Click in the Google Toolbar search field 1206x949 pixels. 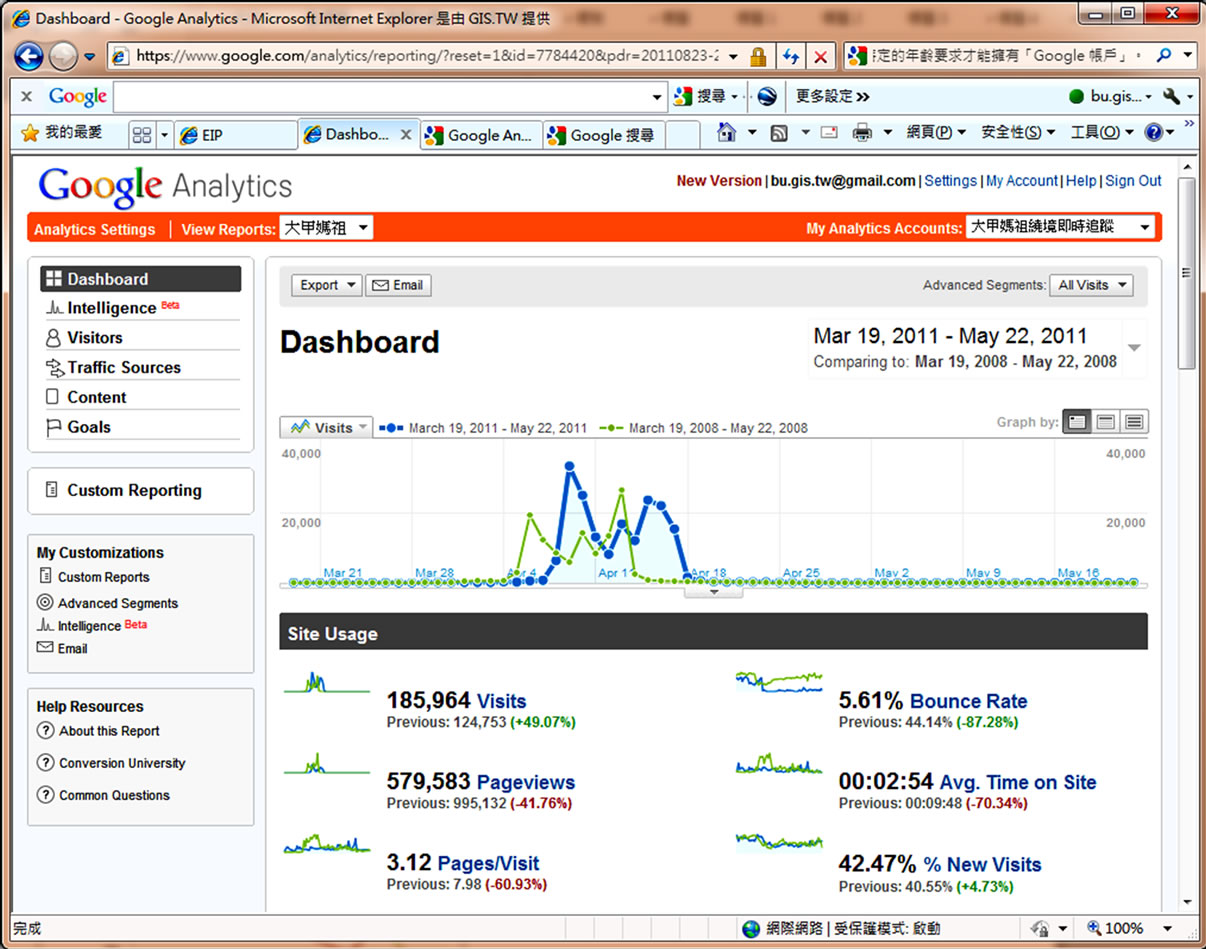382,96
